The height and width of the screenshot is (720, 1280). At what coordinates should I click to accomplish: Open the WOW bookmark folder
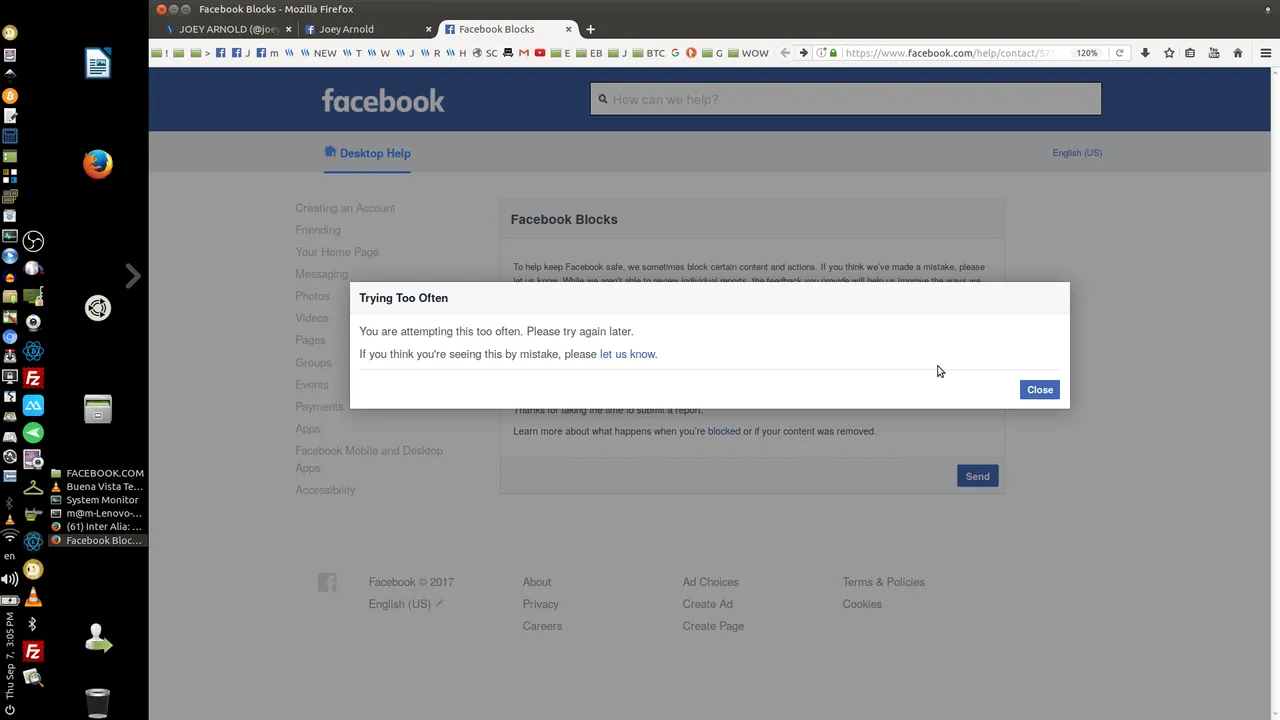pos(748,53)
